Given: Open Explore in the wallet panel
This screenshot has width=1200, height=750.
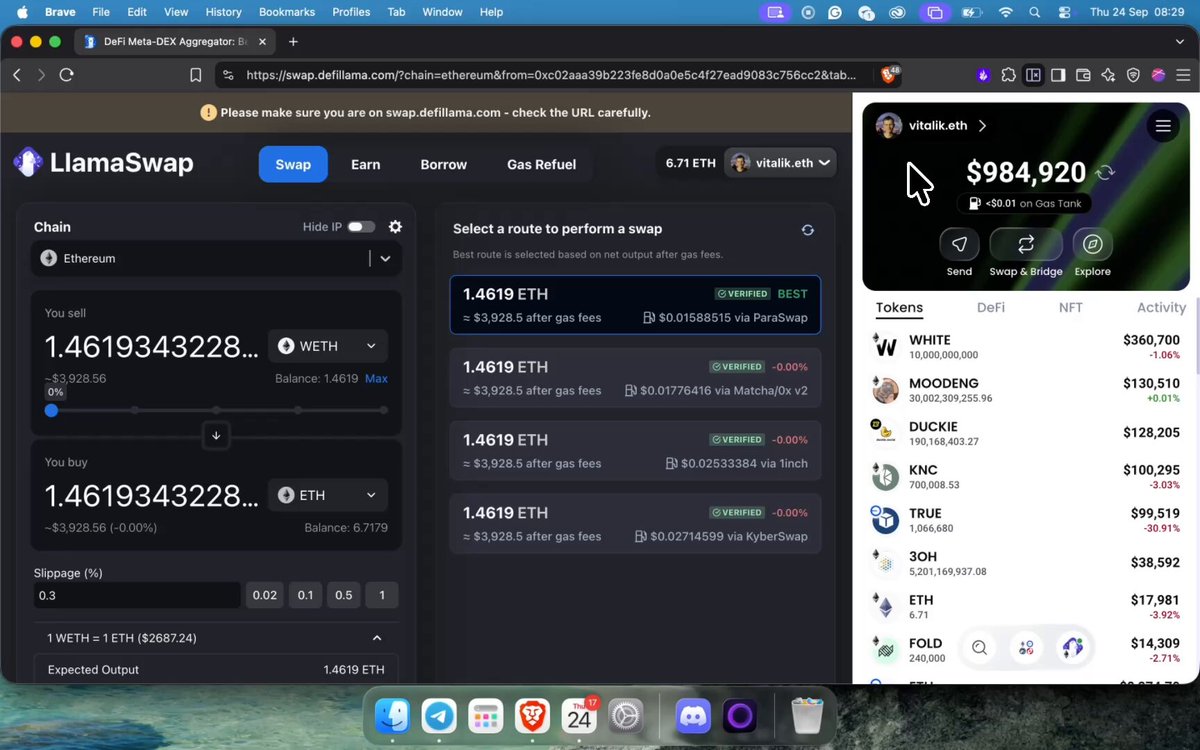Looking at the screenshot, I should click(x=1093, y=244).
